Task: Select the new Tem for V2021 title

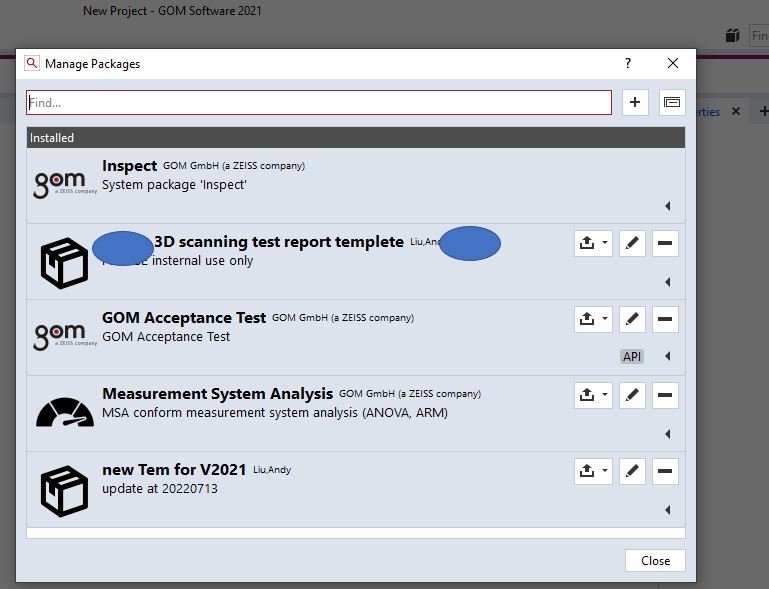Action: click(x=174, y=470)
